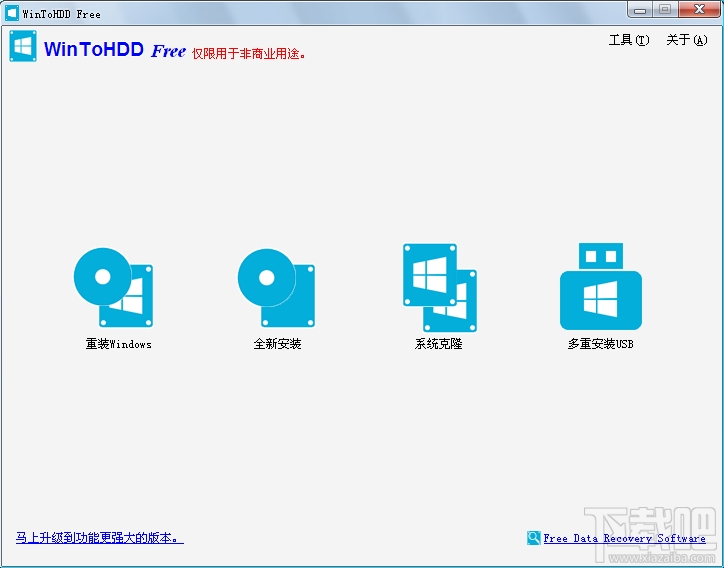Click the WinToHDD Free header title text
724x568 pixels.
click(115, 49)
